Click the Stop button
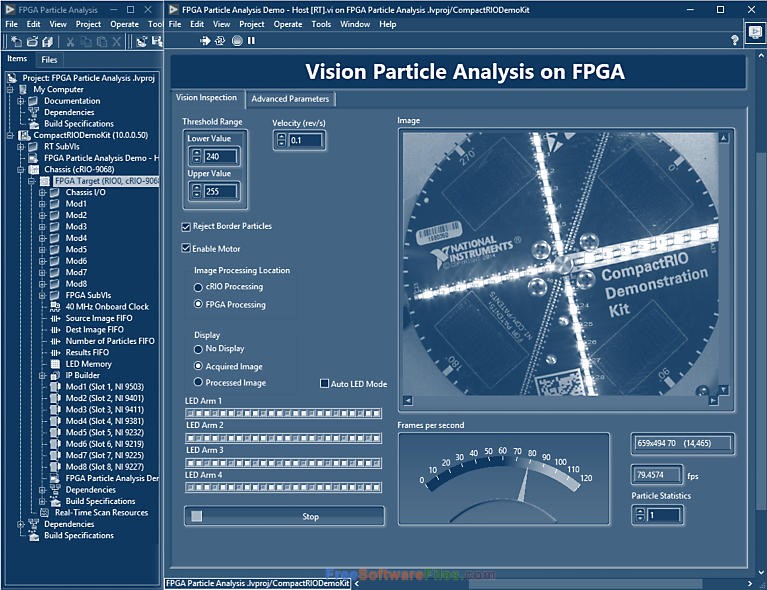 coord(284,516)
